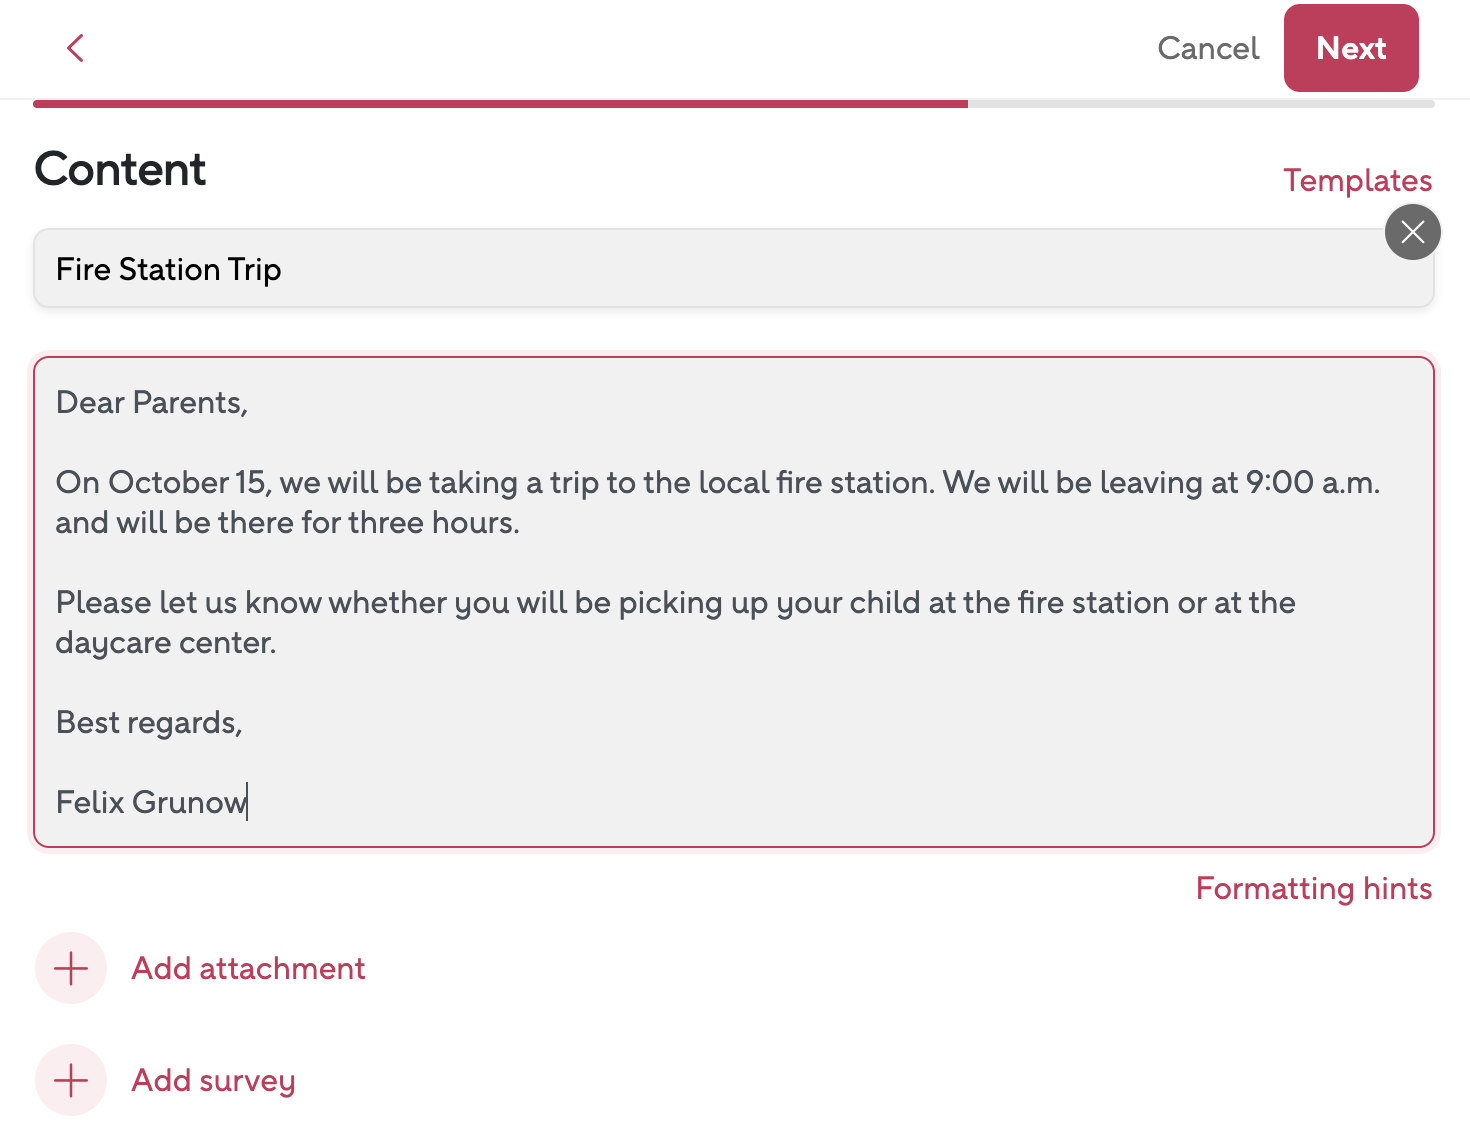The width and height of the screenshot is (1470, 1146).
Task: Click the Add survey label
Action: click(x=213, y=1080)
